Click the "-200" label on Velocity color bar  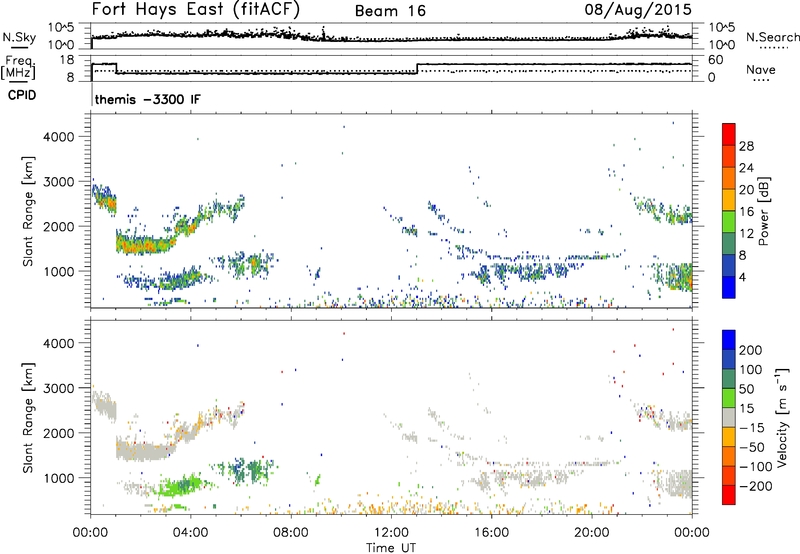pos(756,486)
